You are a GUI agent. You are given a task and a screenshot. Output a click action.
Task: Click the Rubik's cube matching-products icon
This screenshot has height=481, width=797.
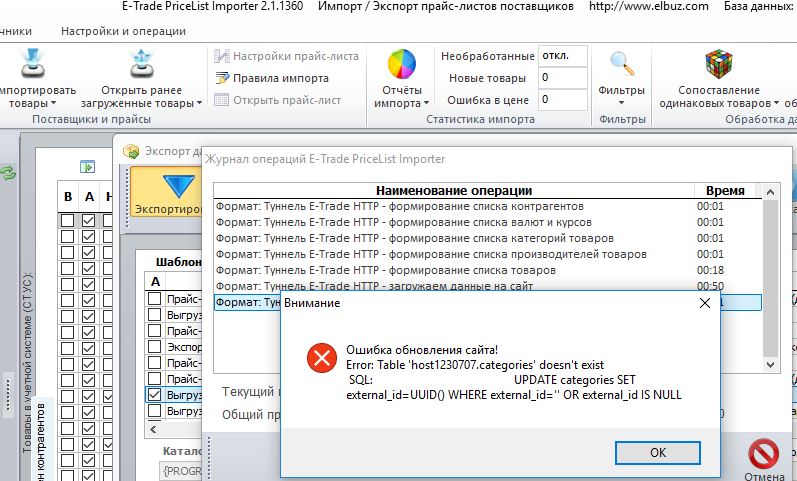(x=719, y=64)
